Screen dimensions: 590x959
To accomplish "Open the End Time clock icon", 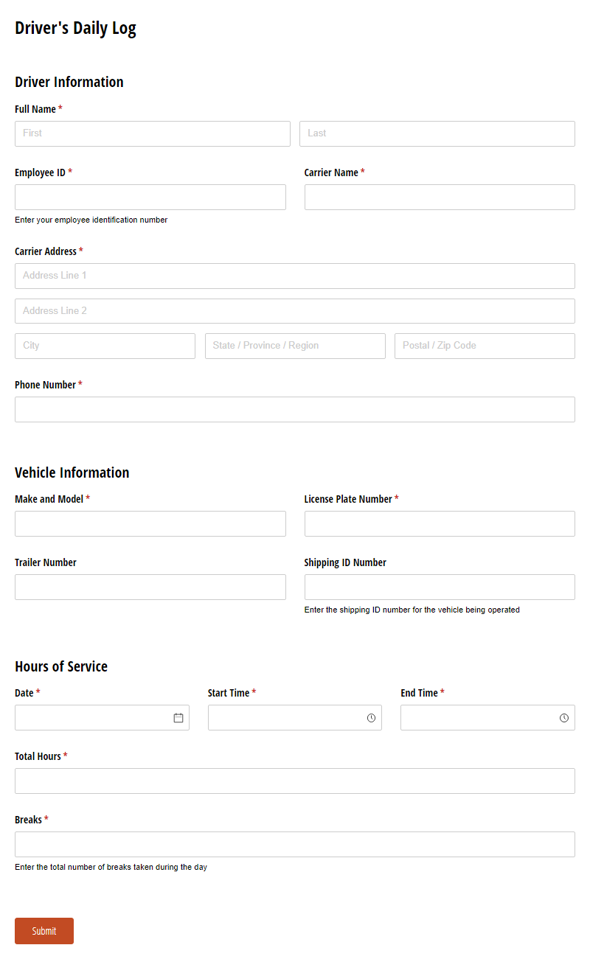I will [x=564, y=718].
